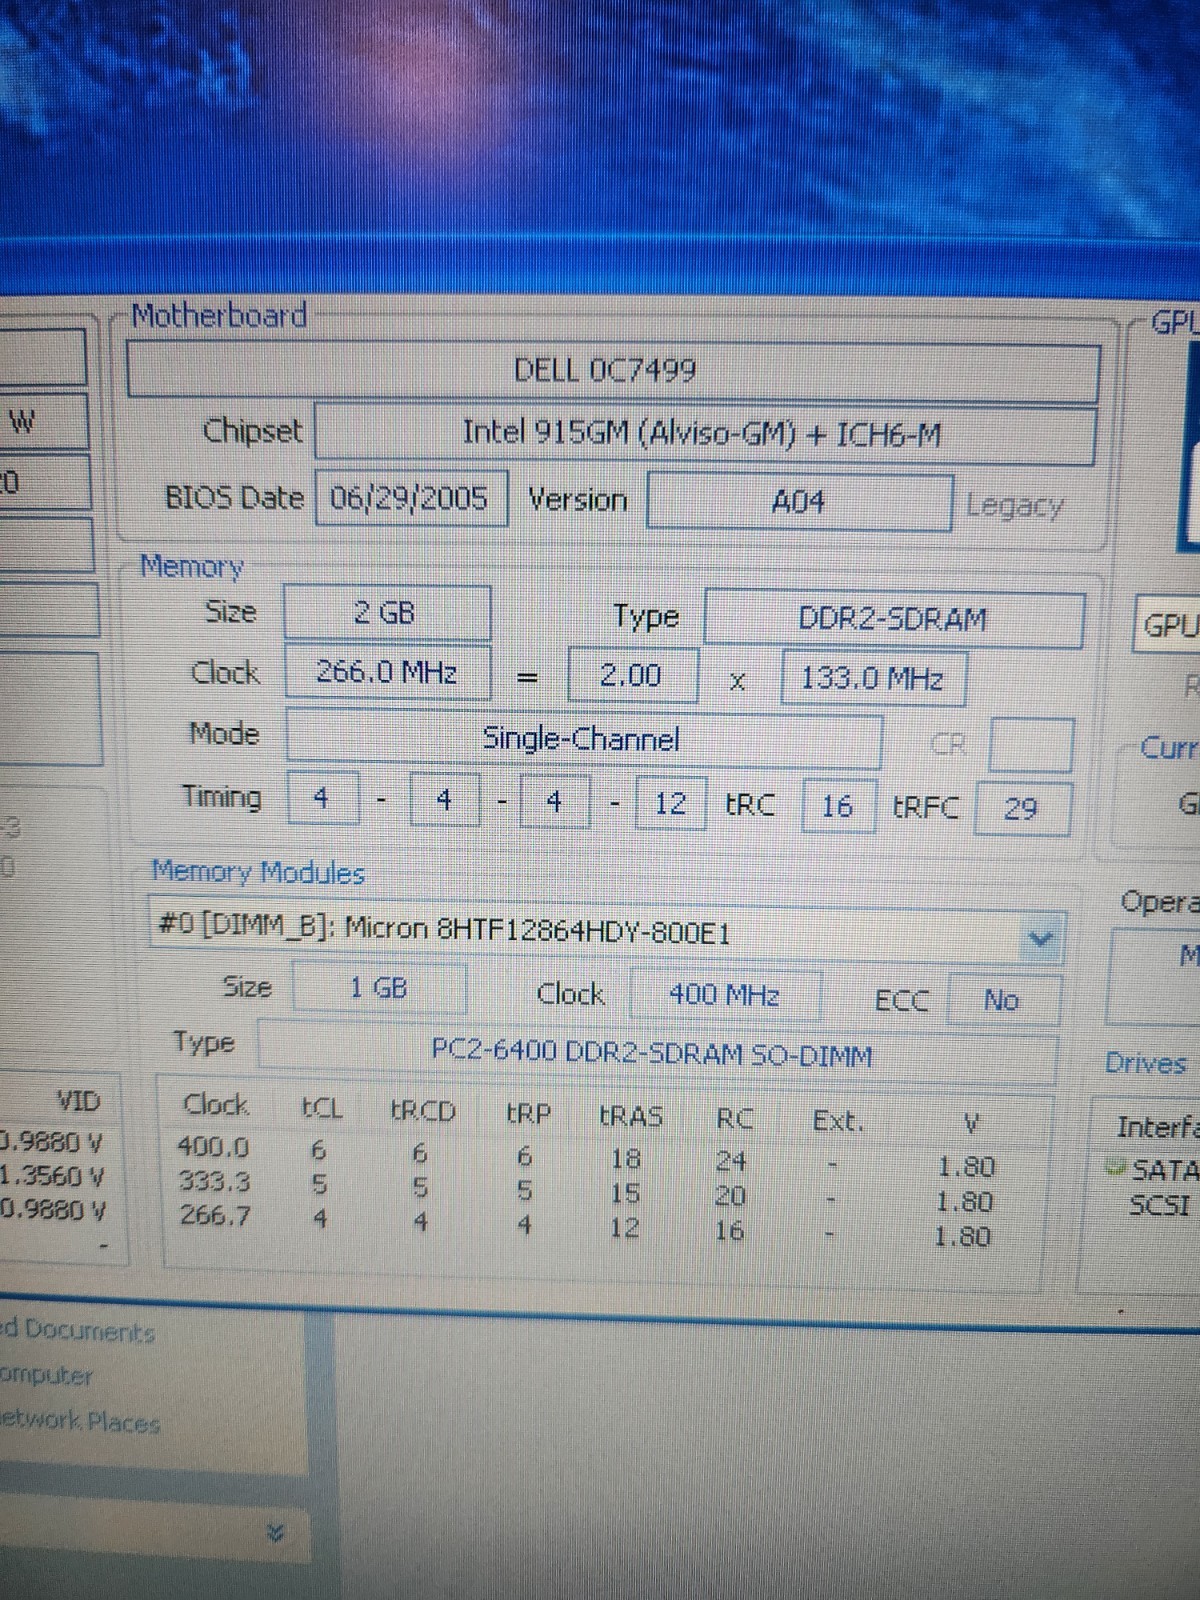Viewport: 1200px width, 1600px height.
Task: Click the VID column header
Action: (x=78, y=1101)
